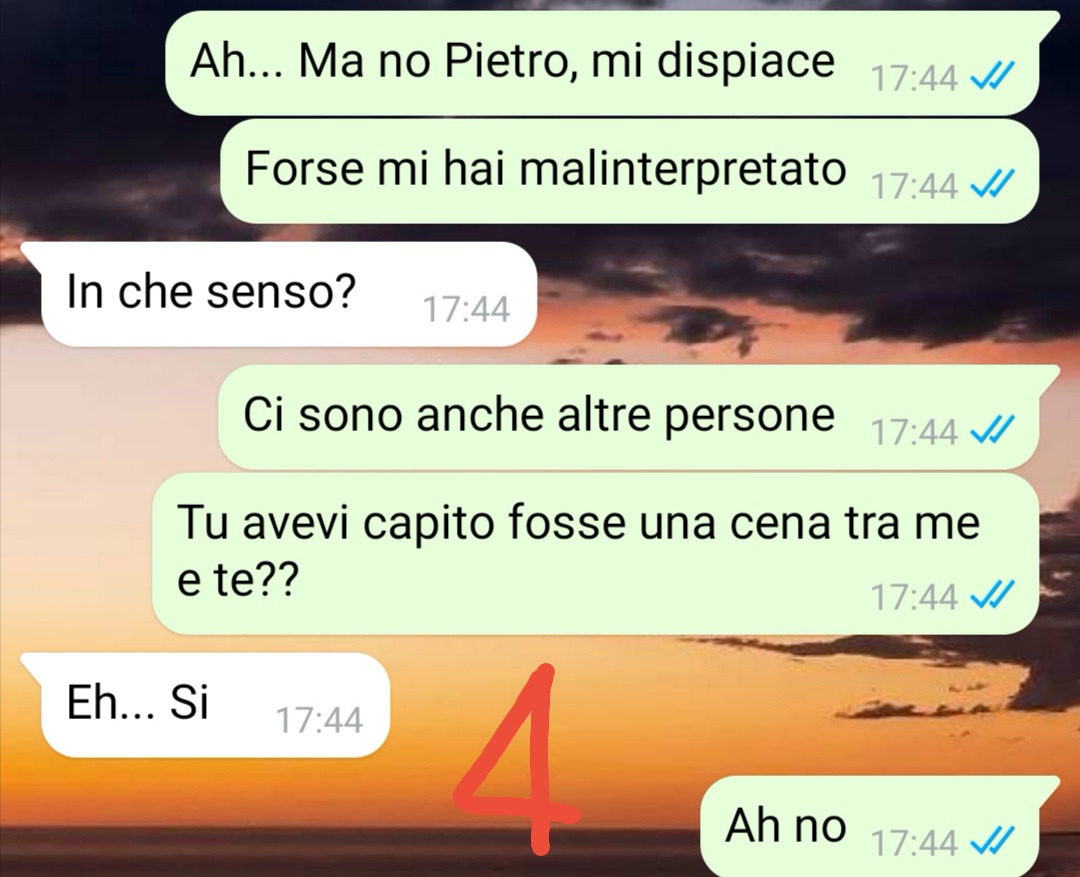Viewport: 1080px width, 877px height.
Task: Click blue double ticks on 'malinterpretato' message
Action: pyautogui.click(x=992, y=184)
